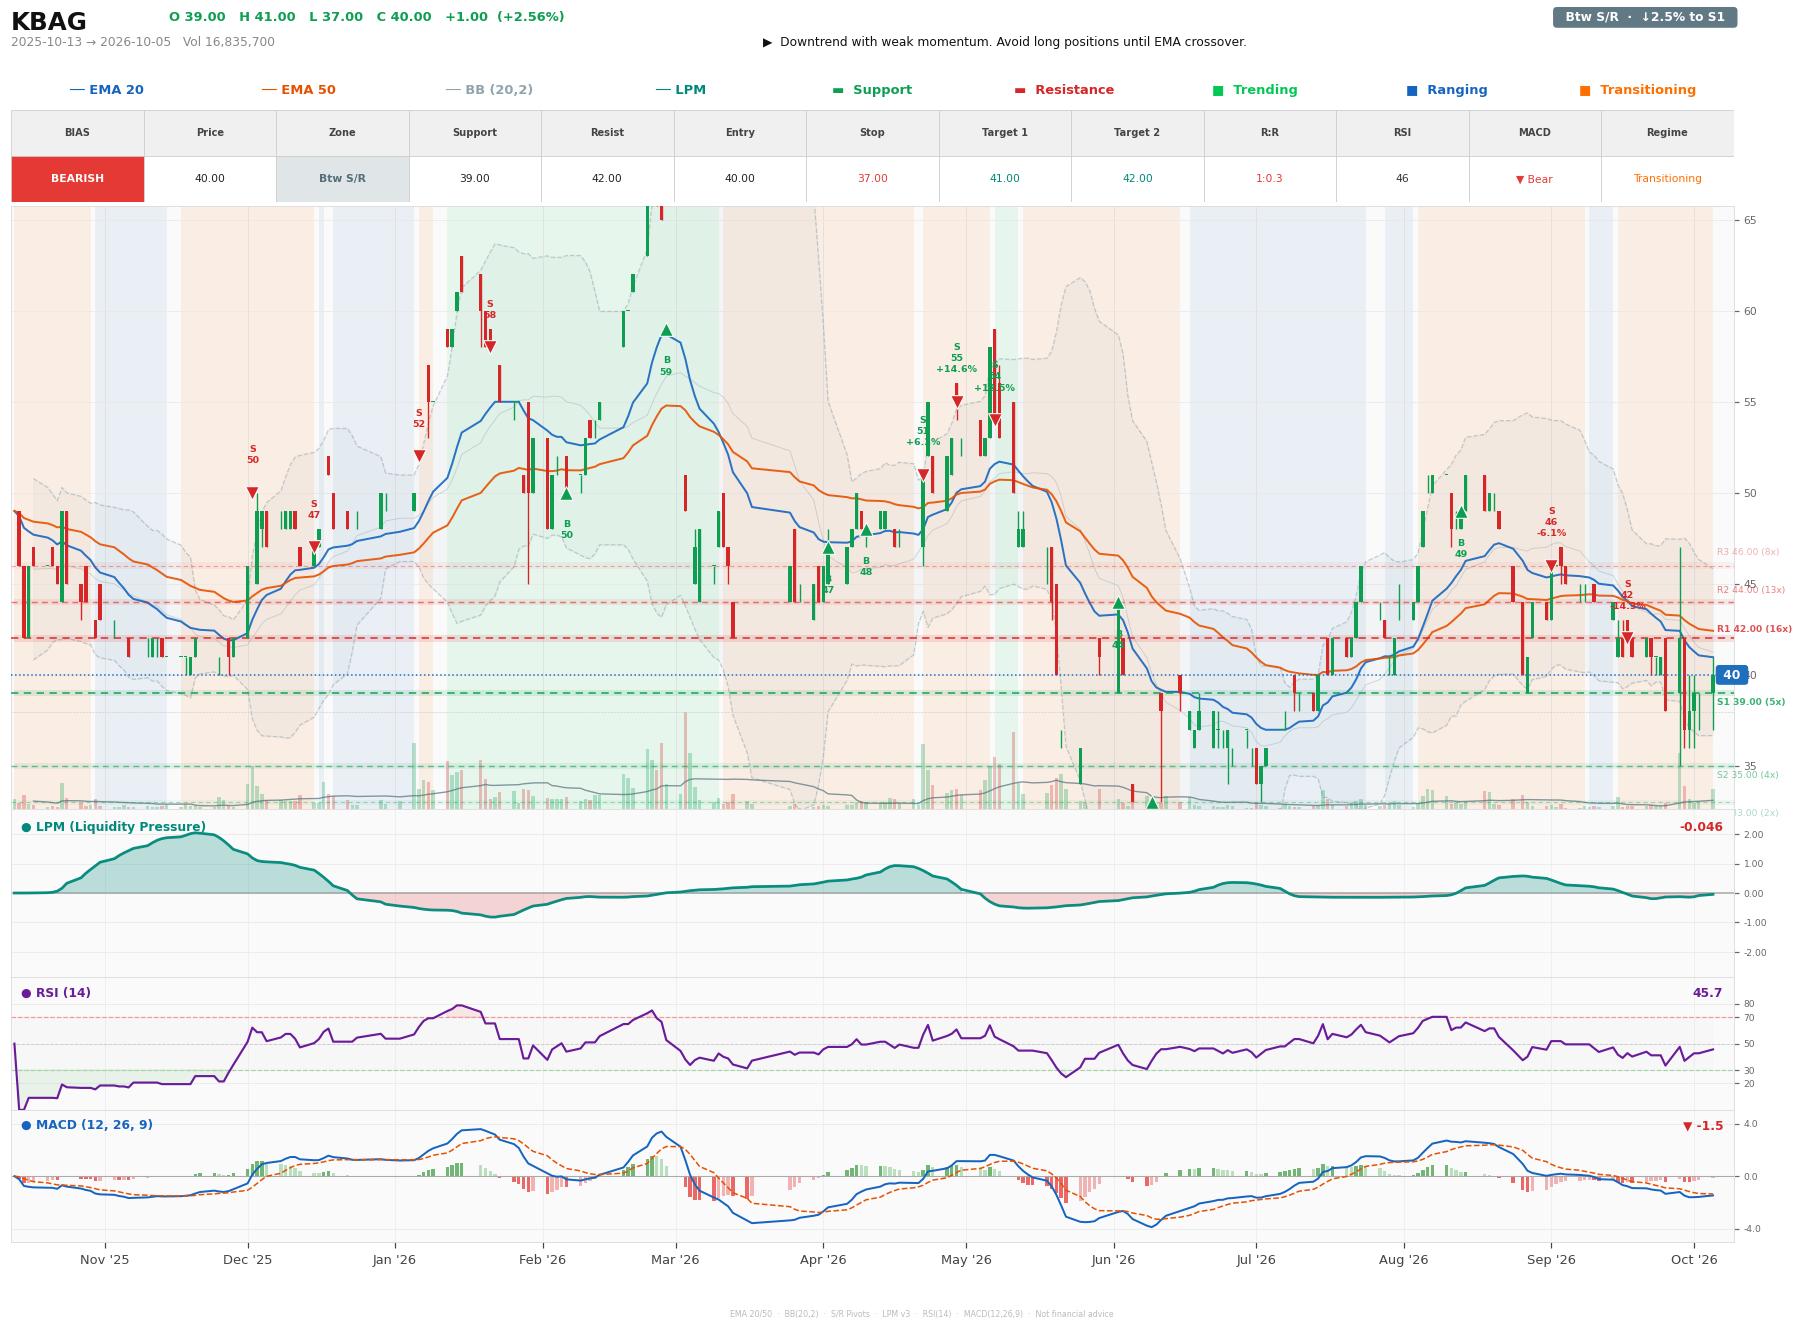
Task: Click the green buy triangle above B 49
Action: click(x=1461, y=512)
